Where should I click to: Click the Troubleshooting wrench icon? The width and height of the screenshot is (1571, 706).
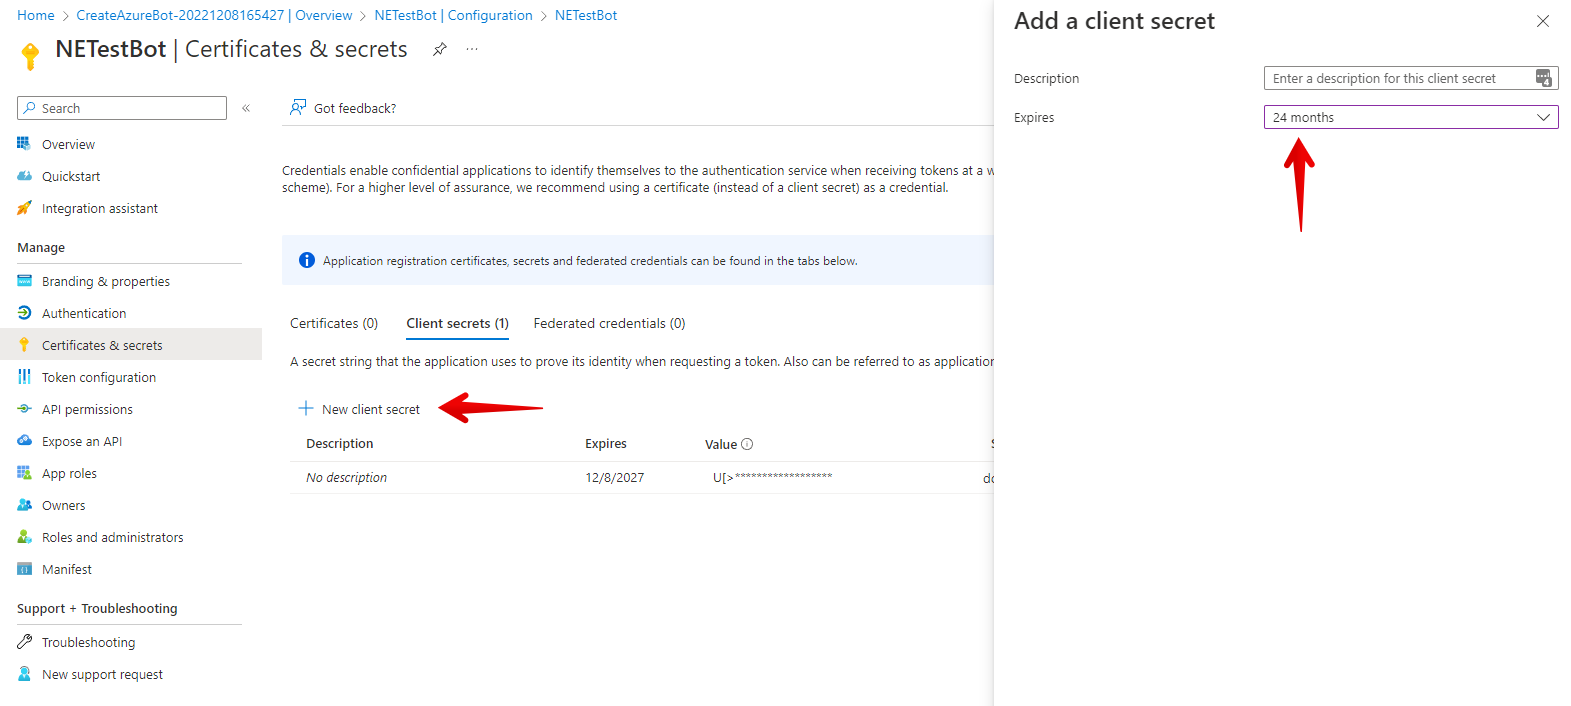(24, 642)
